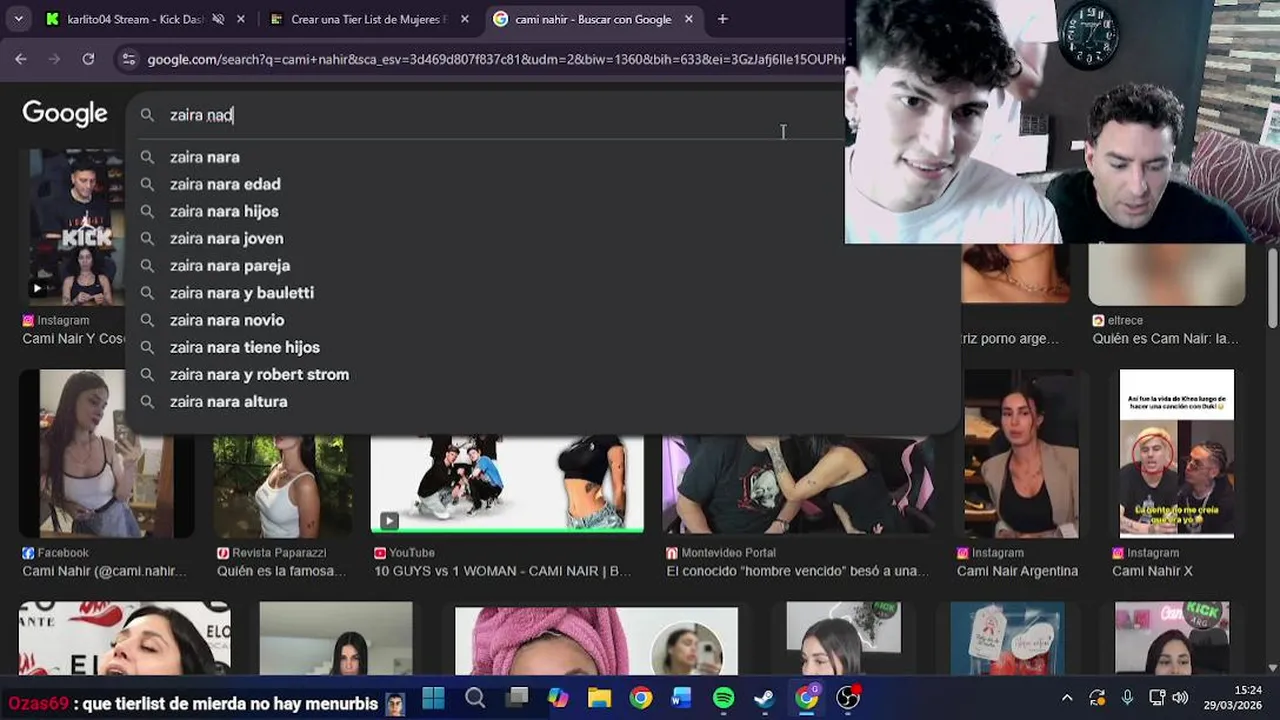Close the karlito04 Stream tab
1280x720 pixels.
click(x=241, y=19)
